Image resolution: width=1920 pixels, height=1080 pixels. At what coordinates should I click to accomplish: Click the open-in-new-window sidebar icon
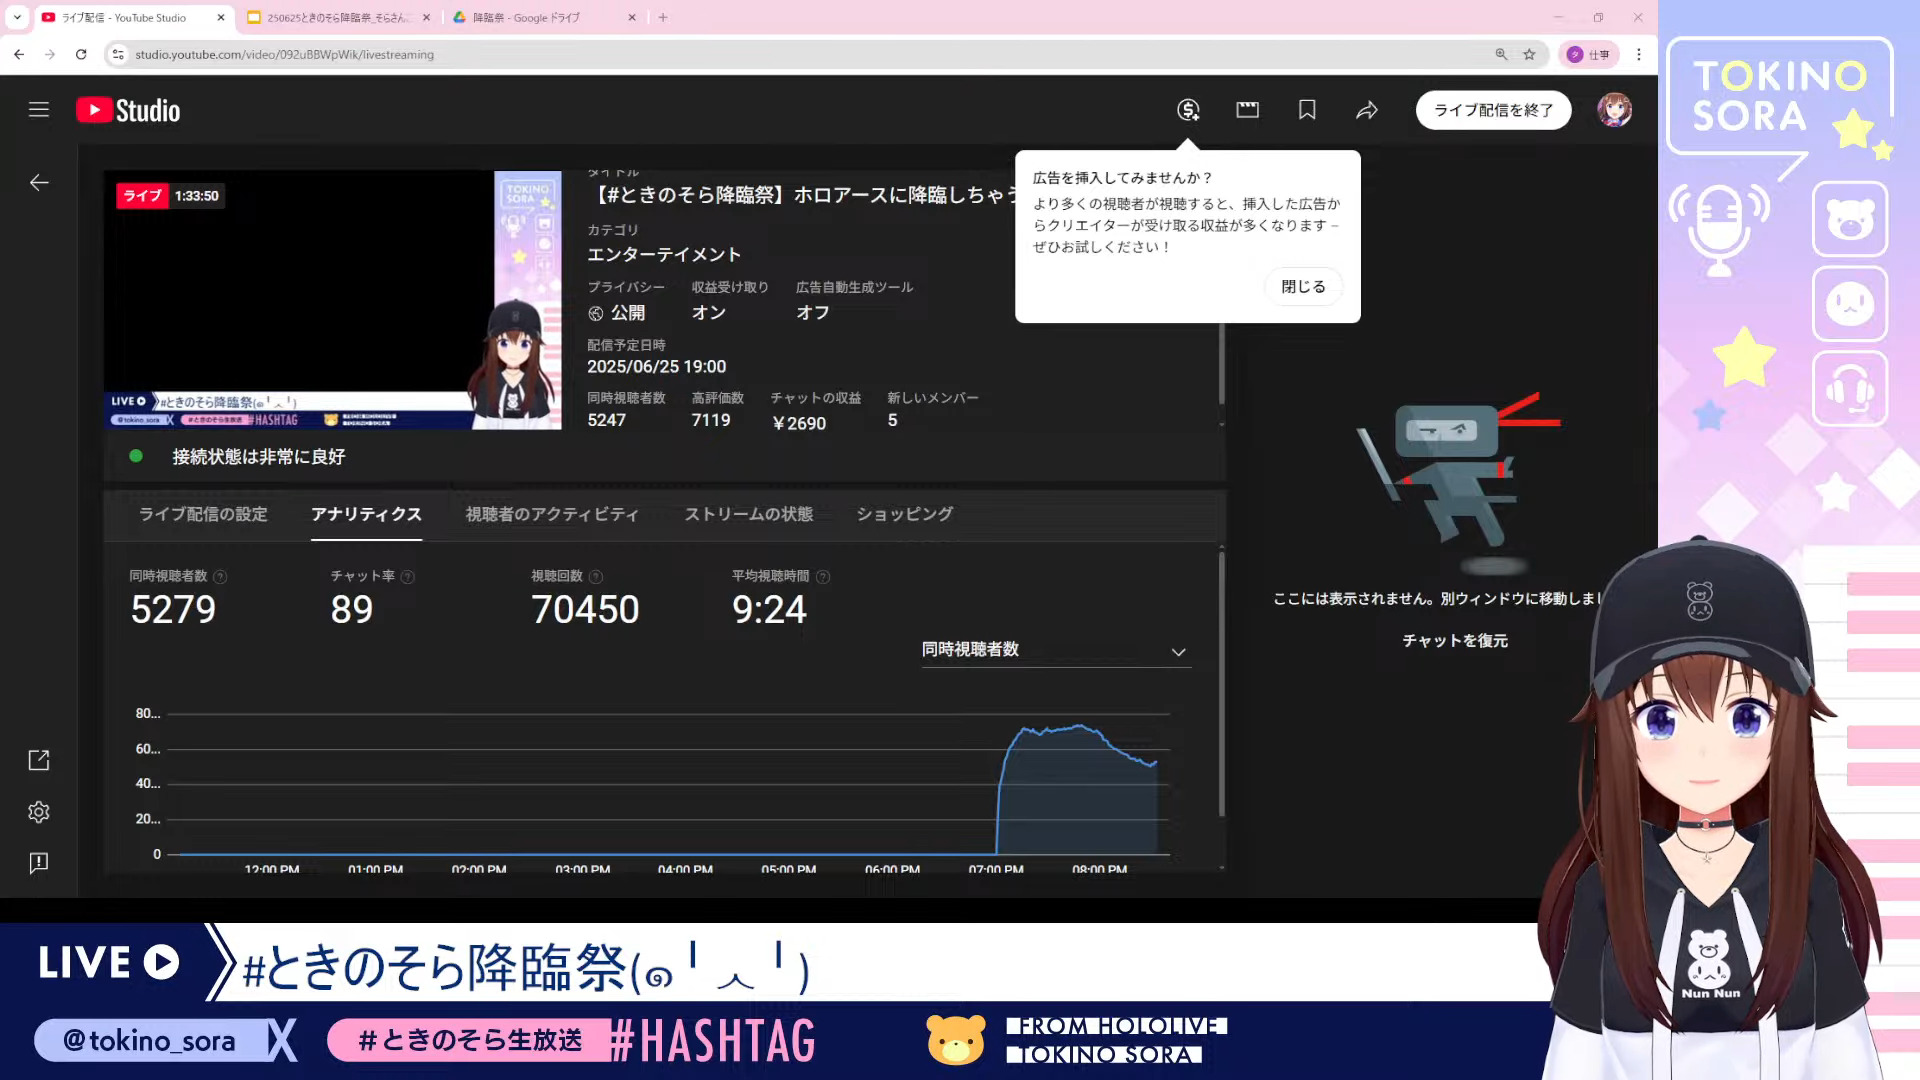click(39, 761)
